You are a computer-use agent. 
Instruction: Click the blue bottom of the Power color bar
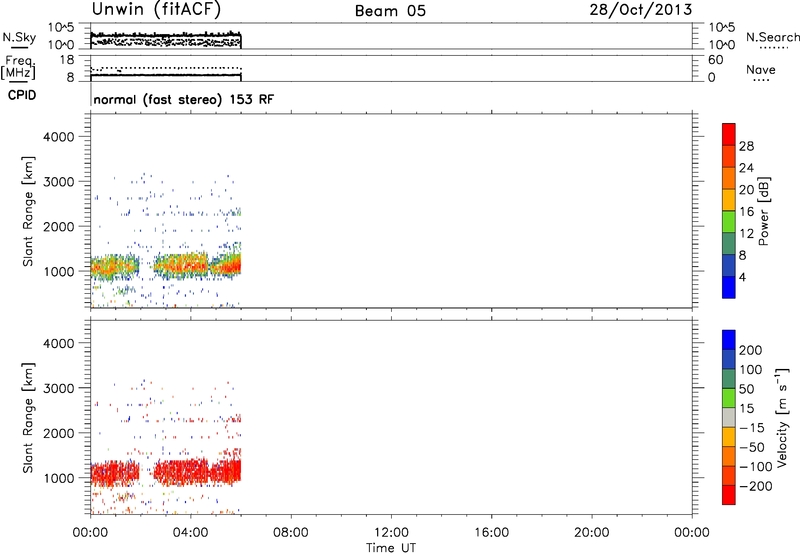click(x=729, y=287)
